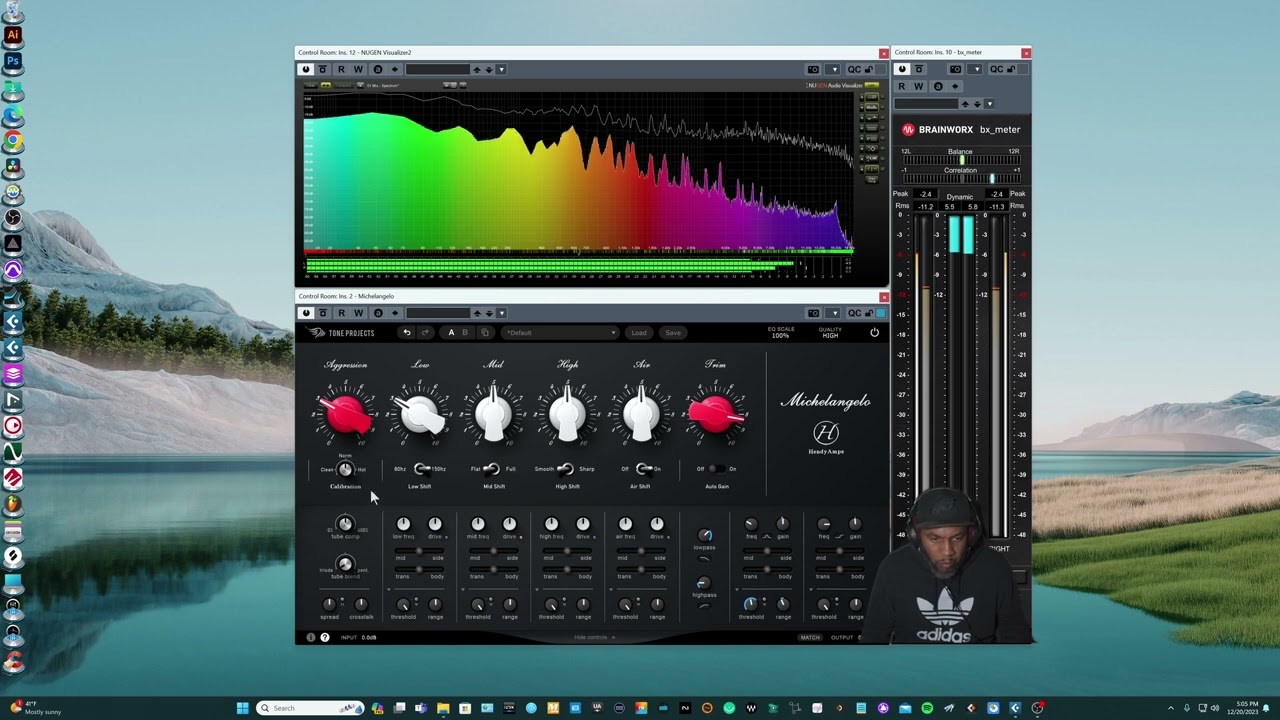
Task: Open Adobe Illustrator desktop icon
Action: click(x=13, y=34)
